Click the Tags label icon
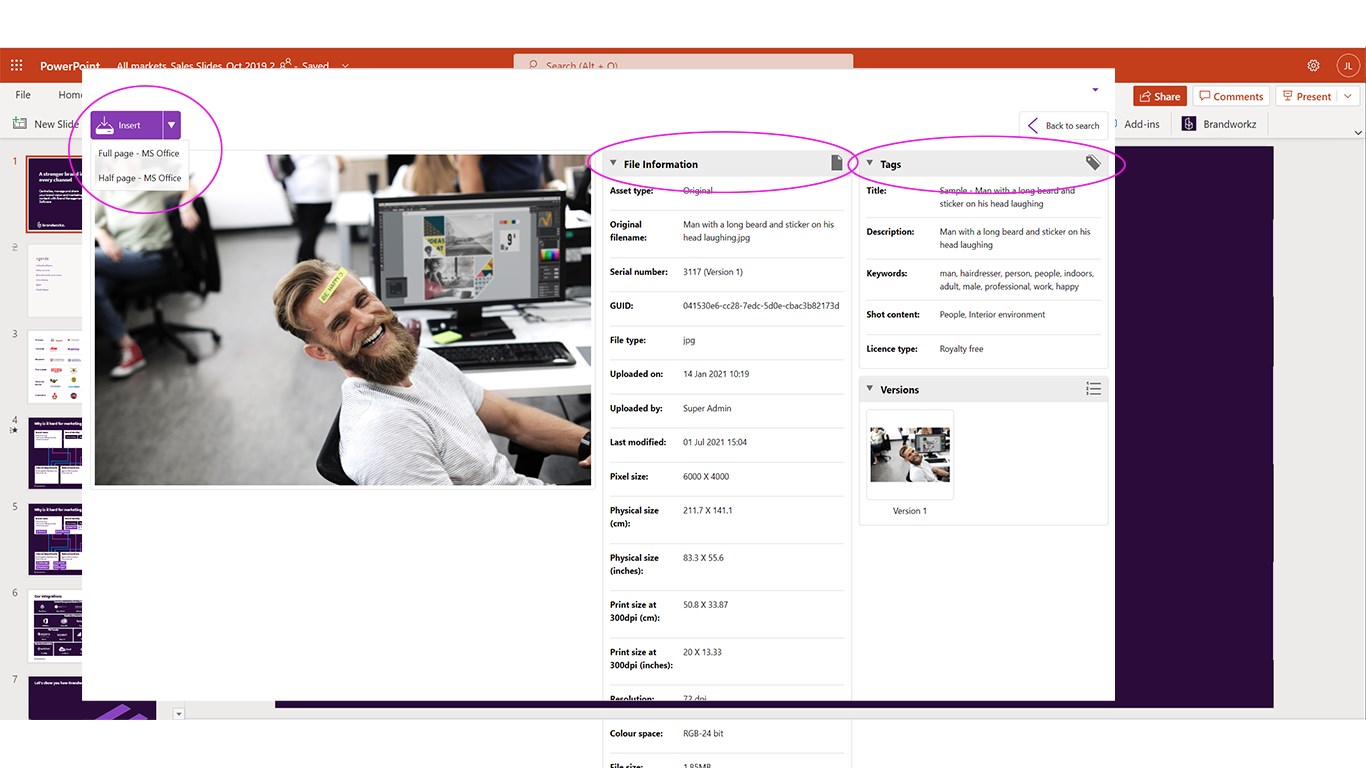This screenshot has height=768, width=1366. click(x=1093, y=163)
